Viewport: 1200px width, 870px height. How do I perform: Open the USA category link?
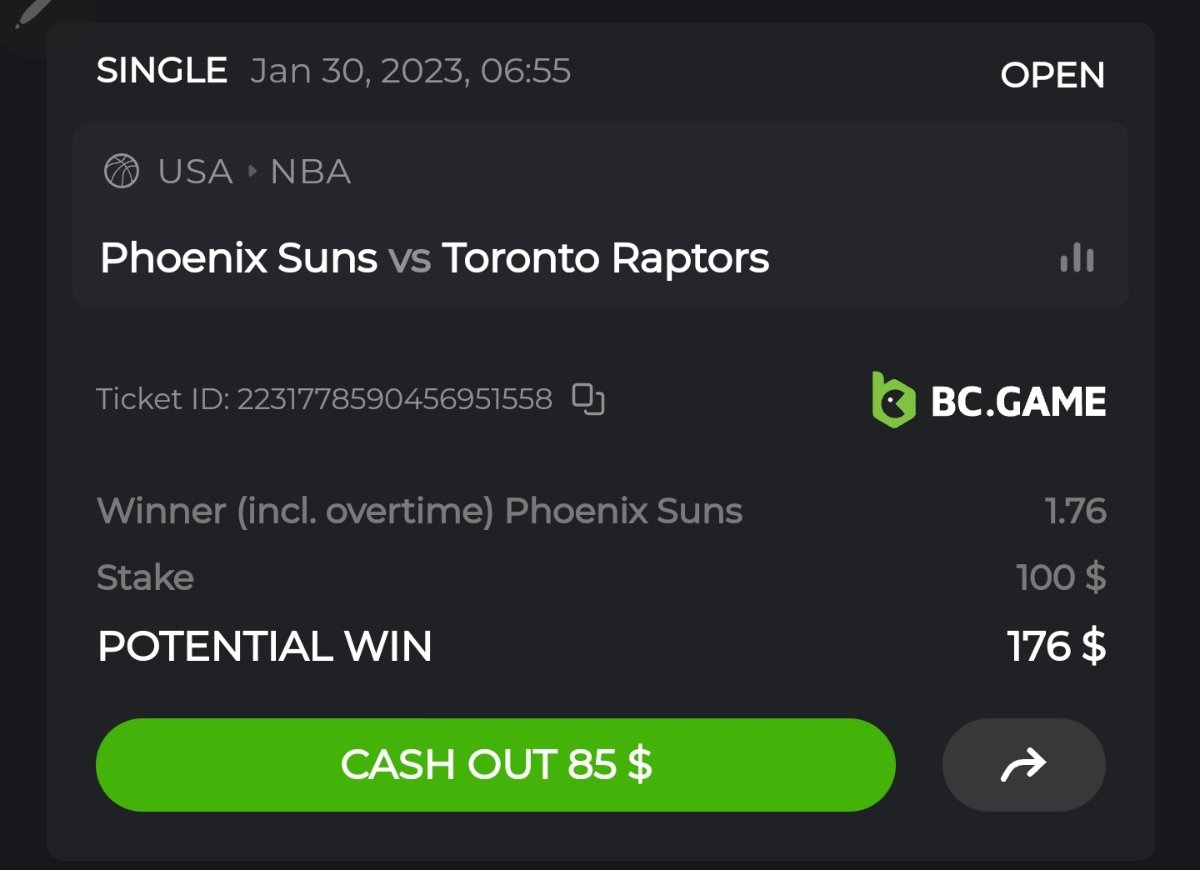point(195,172)
